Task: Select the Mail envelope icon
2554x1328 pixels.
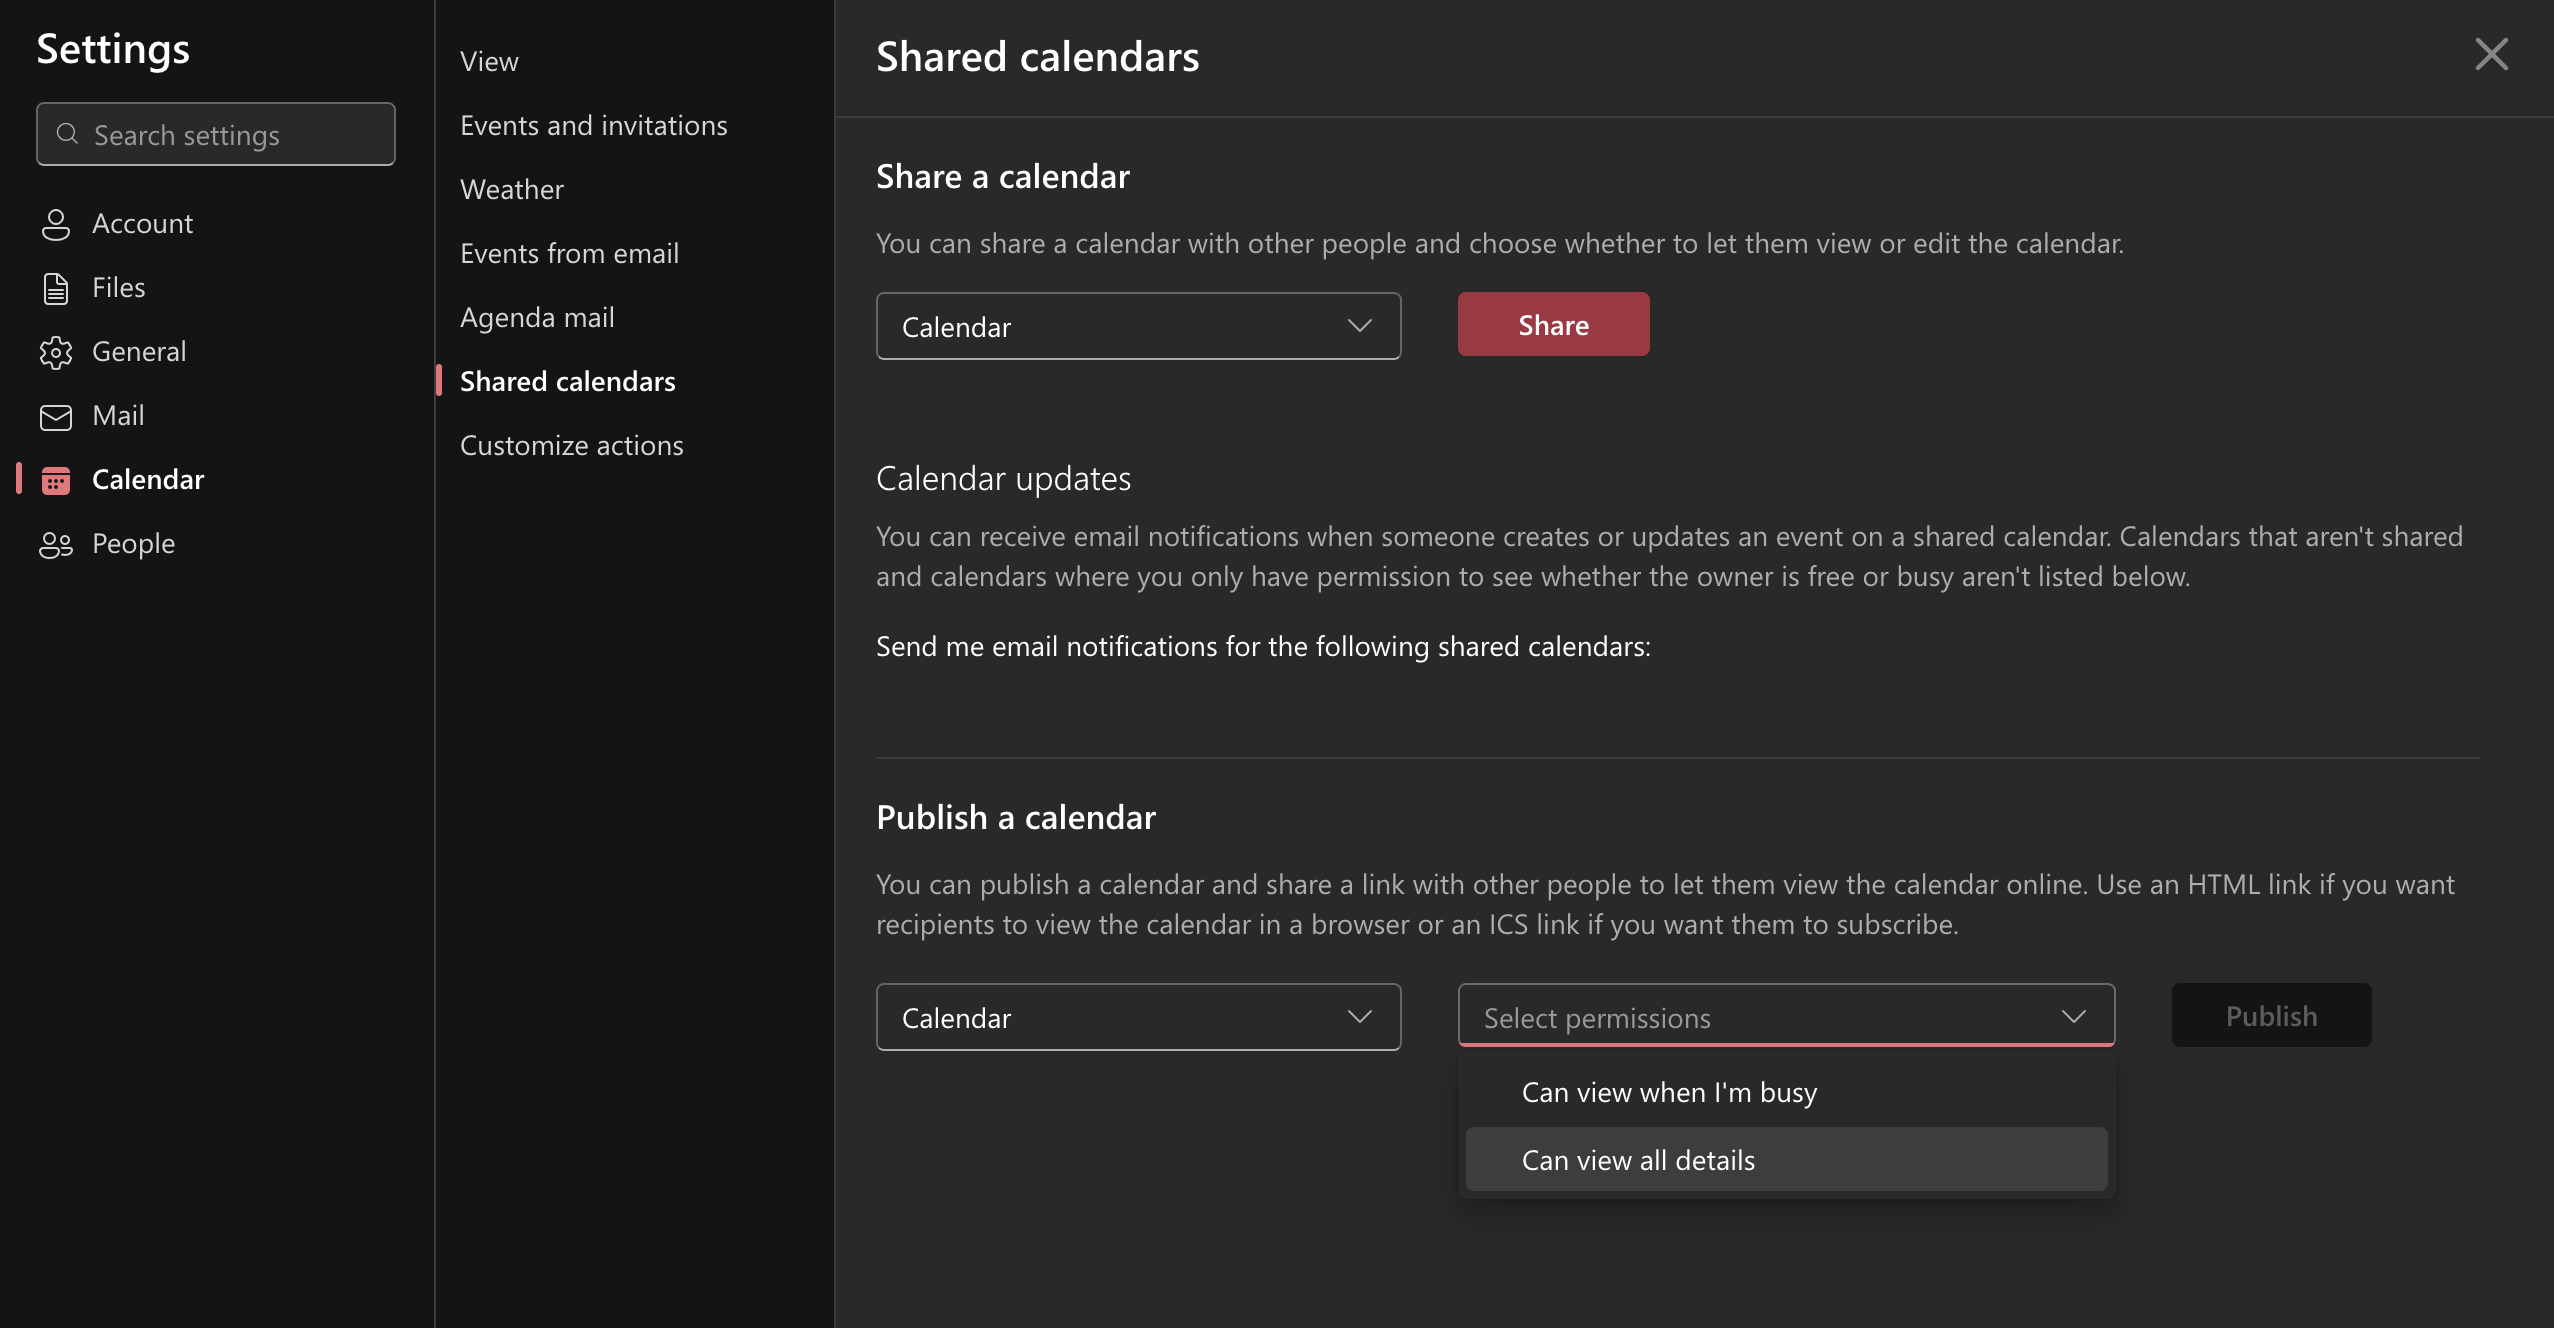Action: 57,416
